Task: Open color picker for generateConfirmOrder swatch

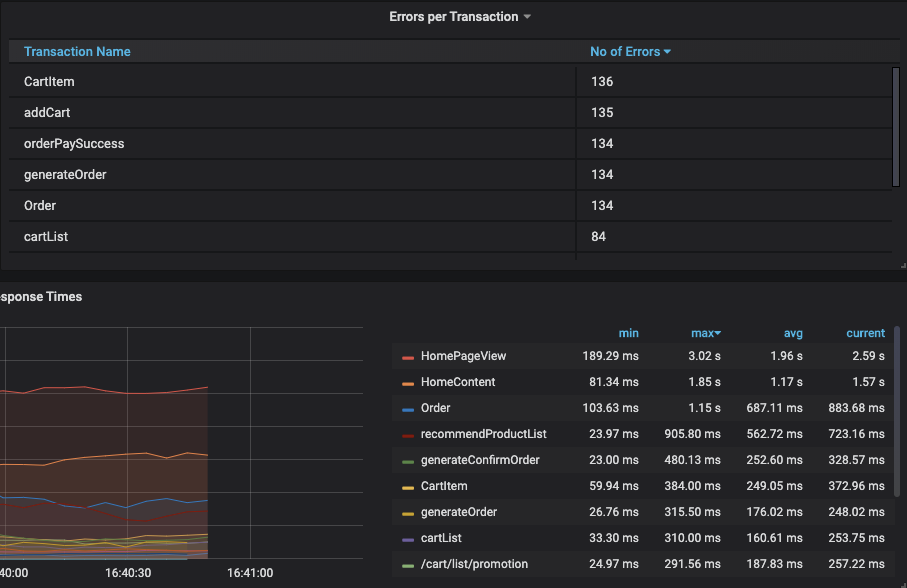Action: coord(408,462)
